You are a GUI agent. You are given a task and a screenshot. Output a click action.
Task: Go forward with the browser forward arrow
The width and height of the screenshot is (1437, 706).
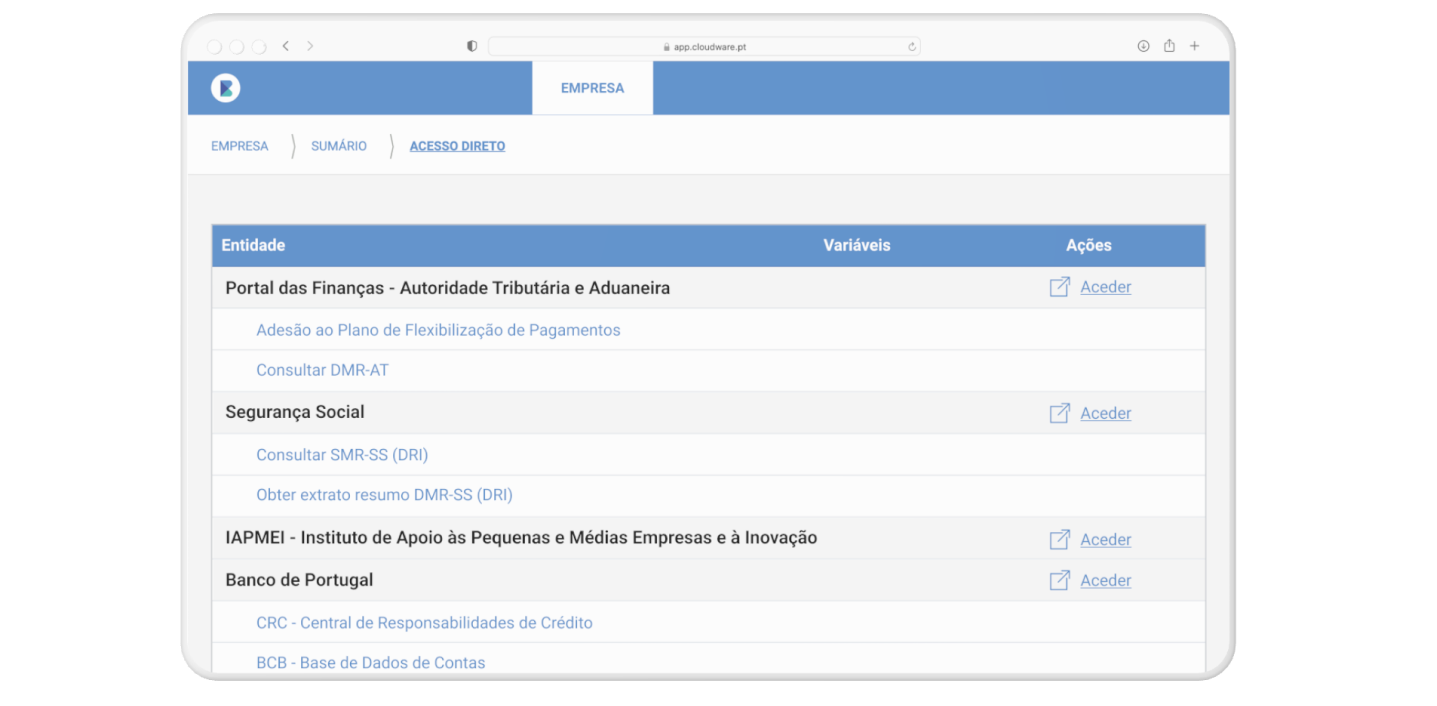pos(310,46)
